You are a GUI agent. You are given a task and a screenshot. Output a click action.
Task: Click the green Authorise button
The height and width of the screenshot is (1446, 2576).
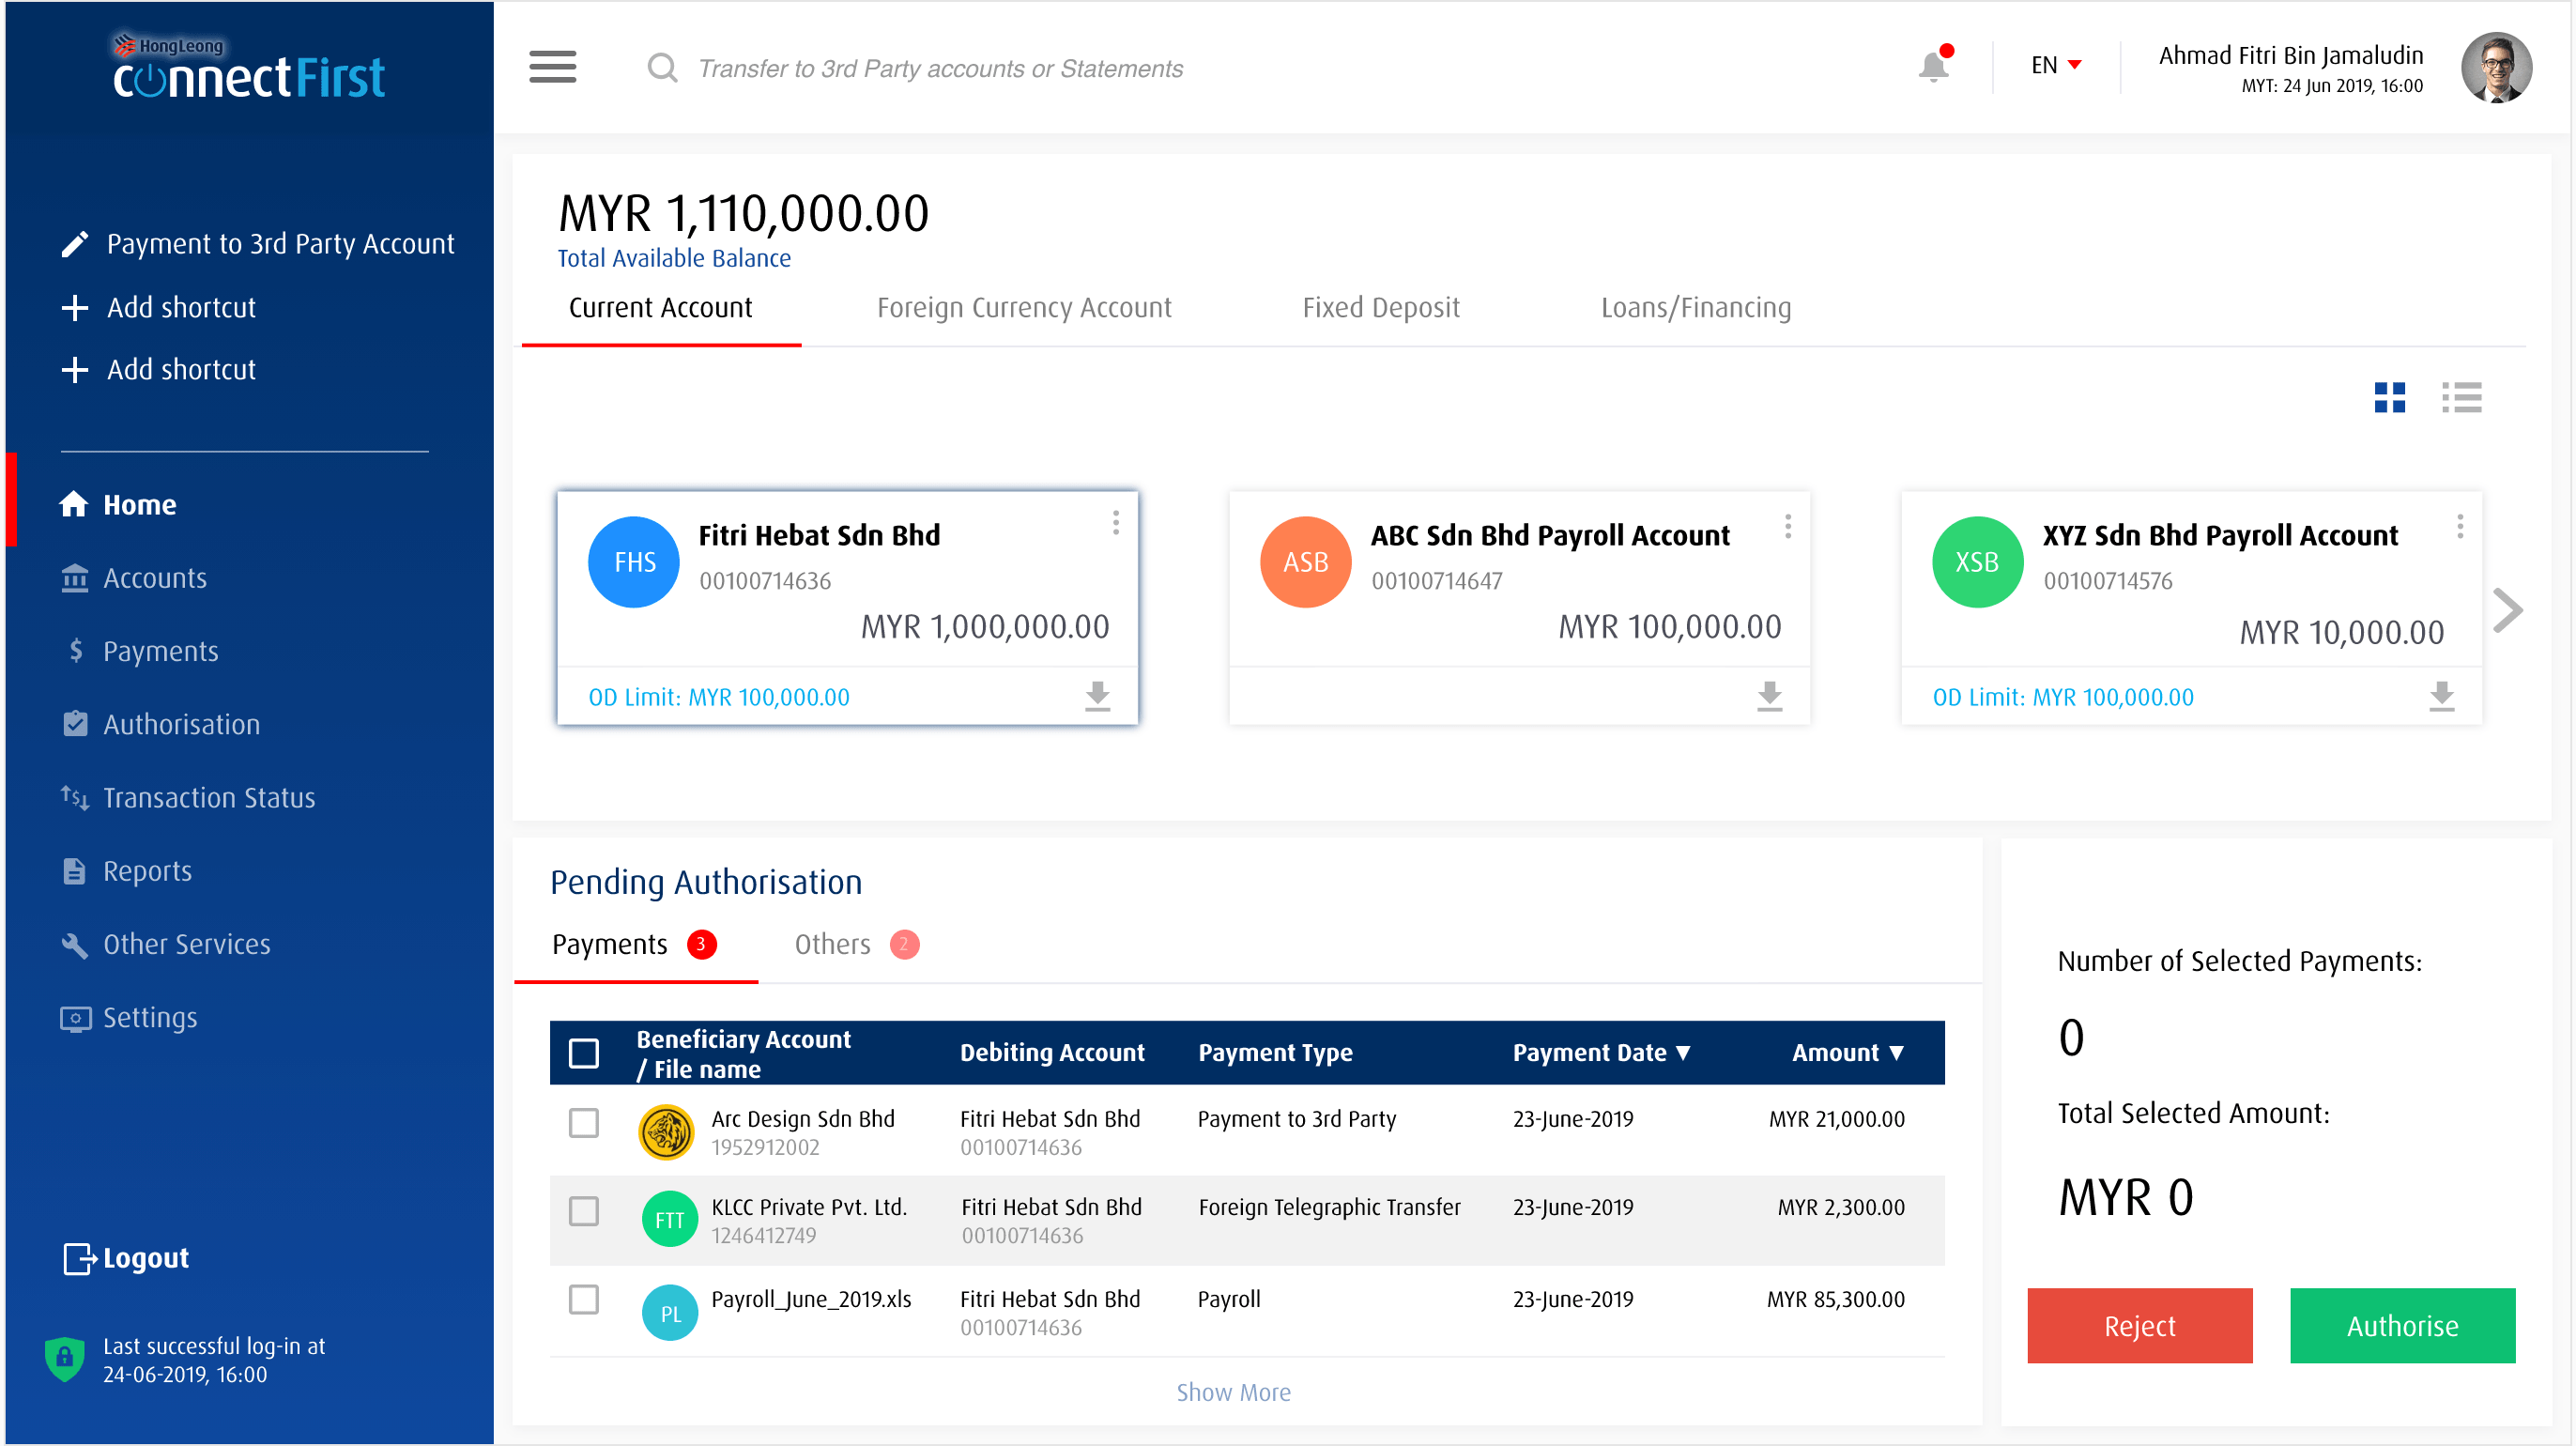click(x=2402, y=1325)
